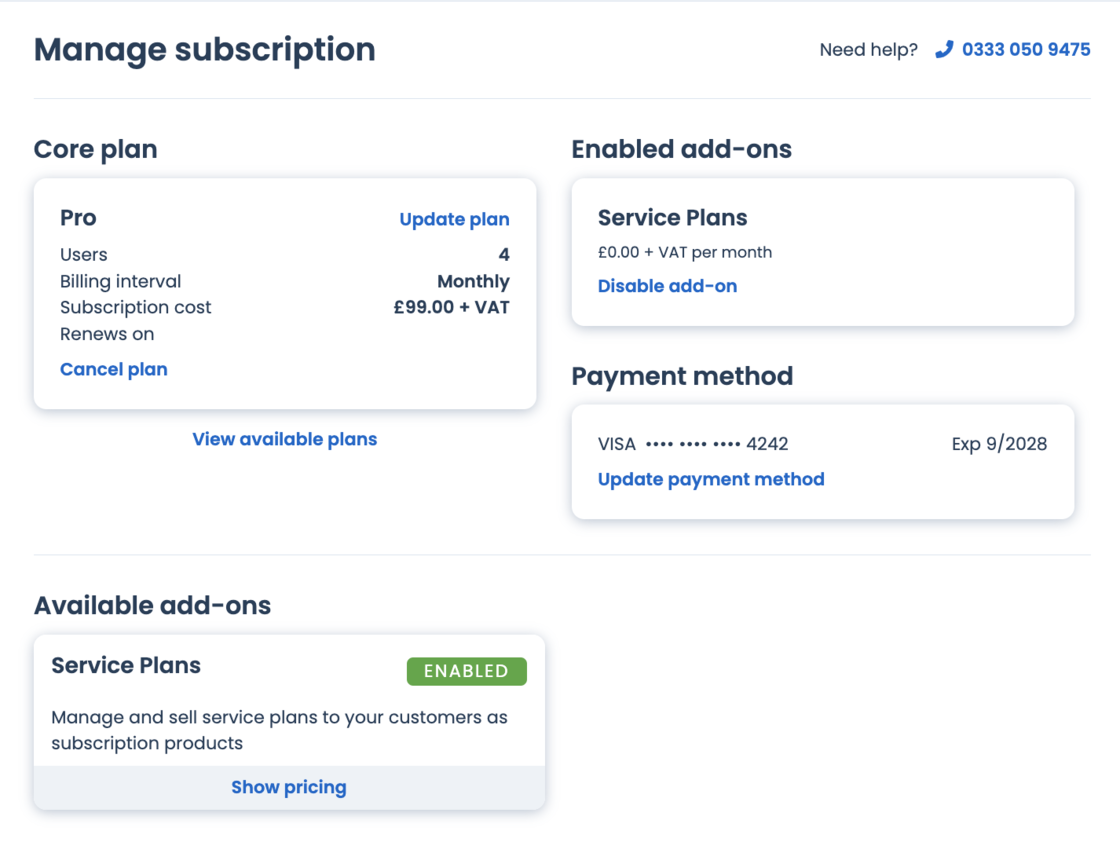
Task: Click the VISA card number ending 4242
Action: coord(693,444)
